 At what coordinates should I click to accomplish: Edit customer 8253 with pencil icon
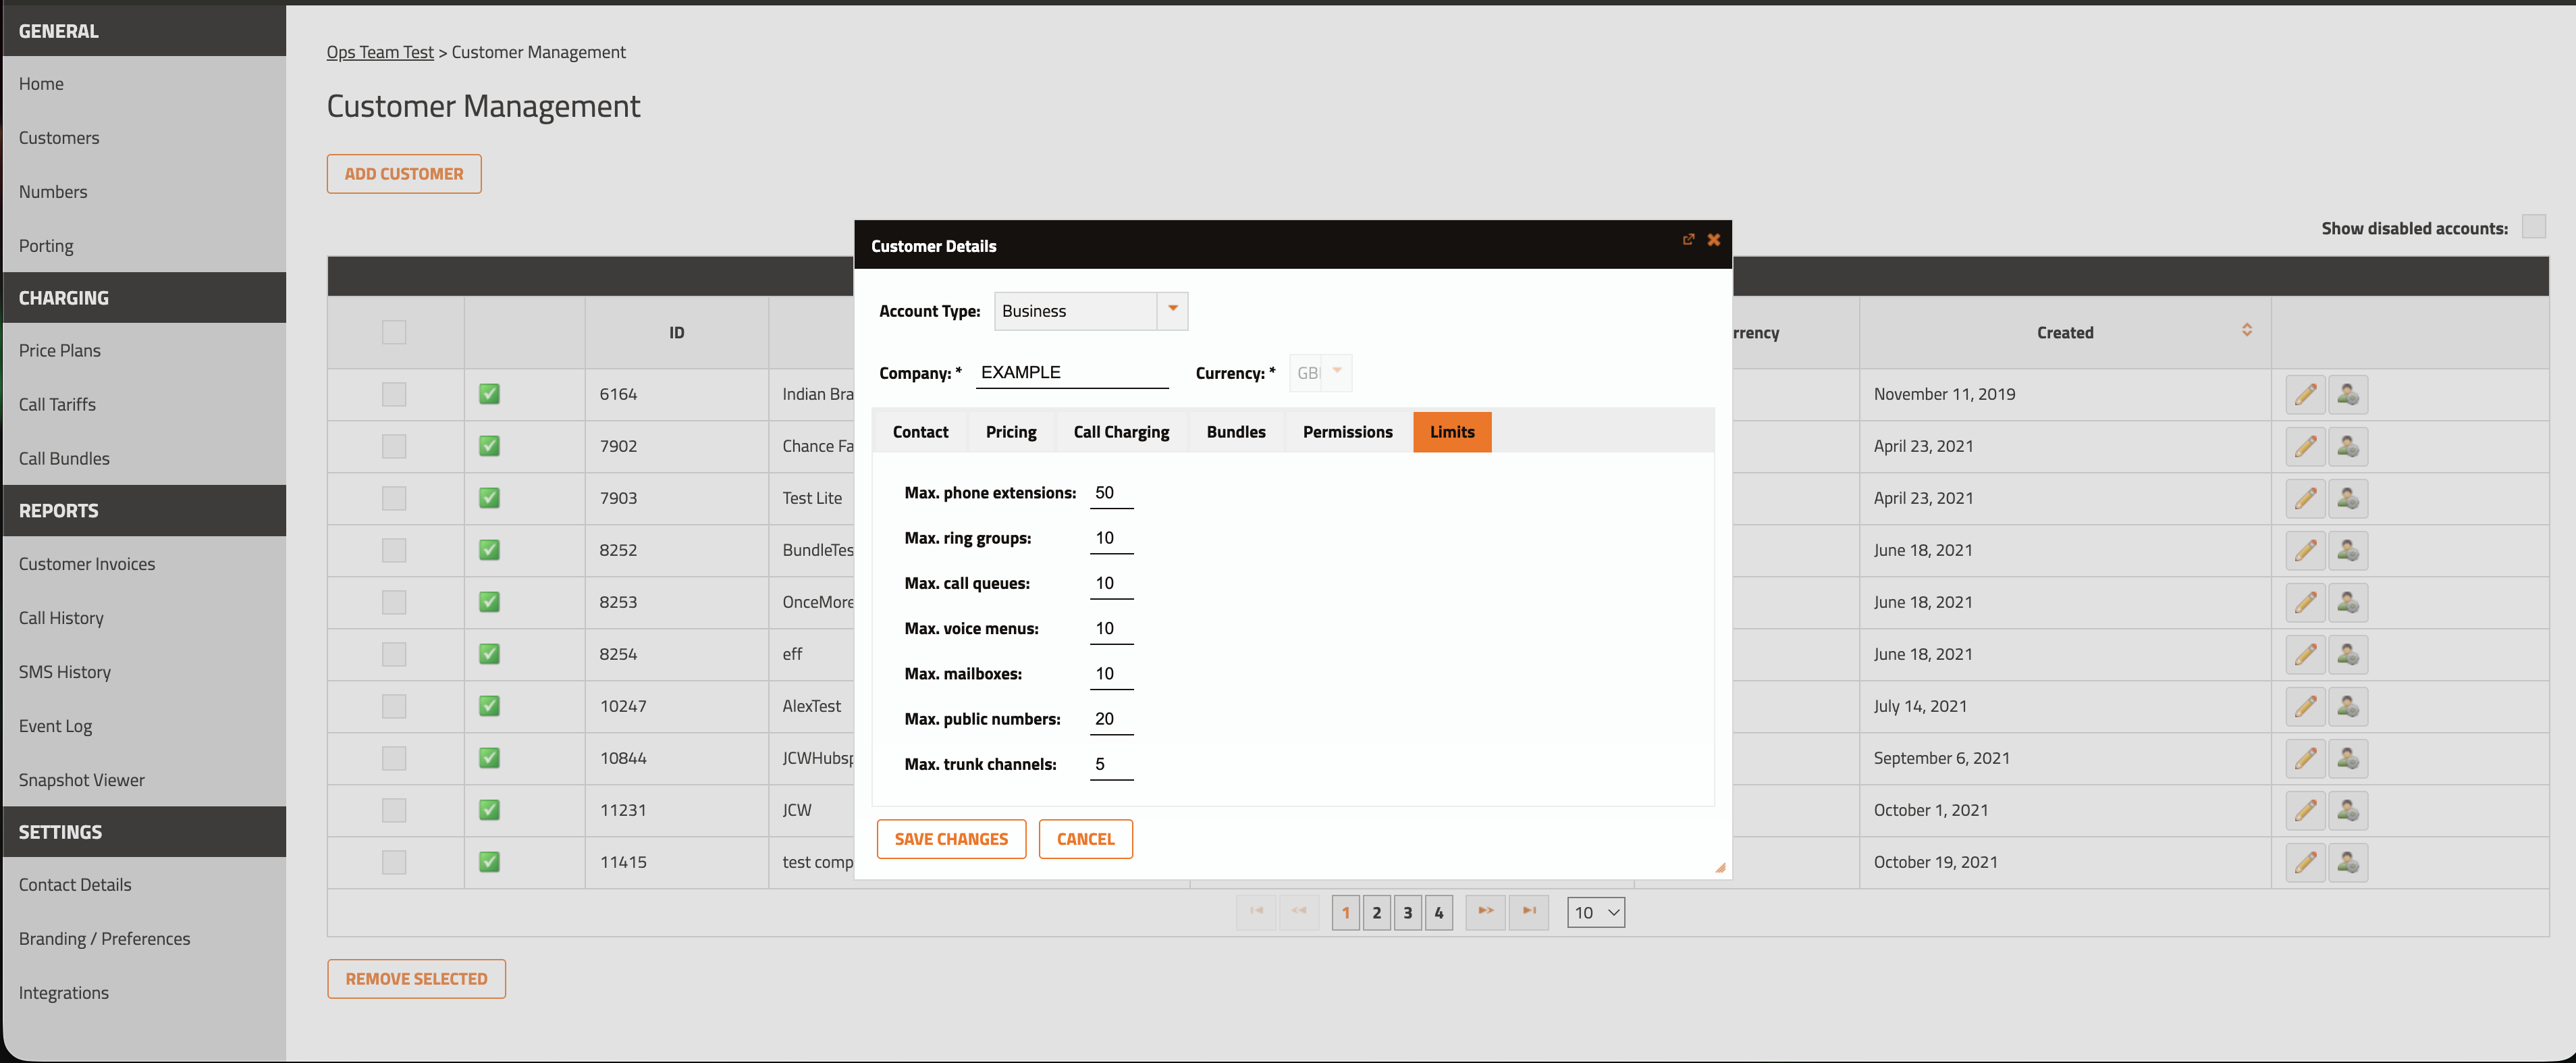tap(2305, 602)
